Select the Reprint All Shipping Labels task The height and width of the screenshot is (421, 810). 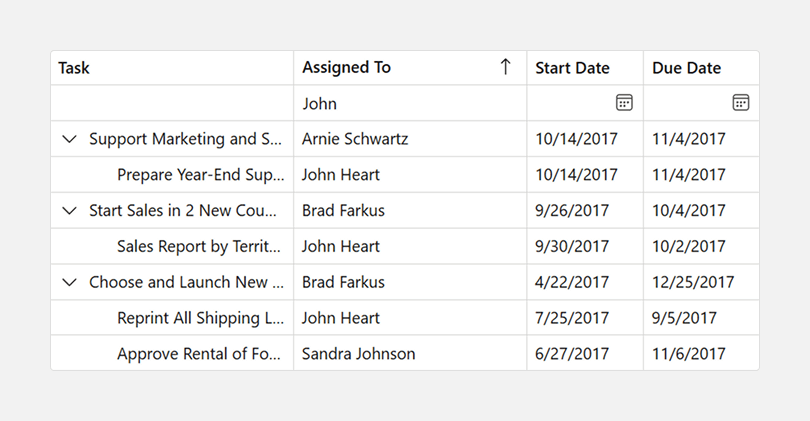tap(200, 319)
